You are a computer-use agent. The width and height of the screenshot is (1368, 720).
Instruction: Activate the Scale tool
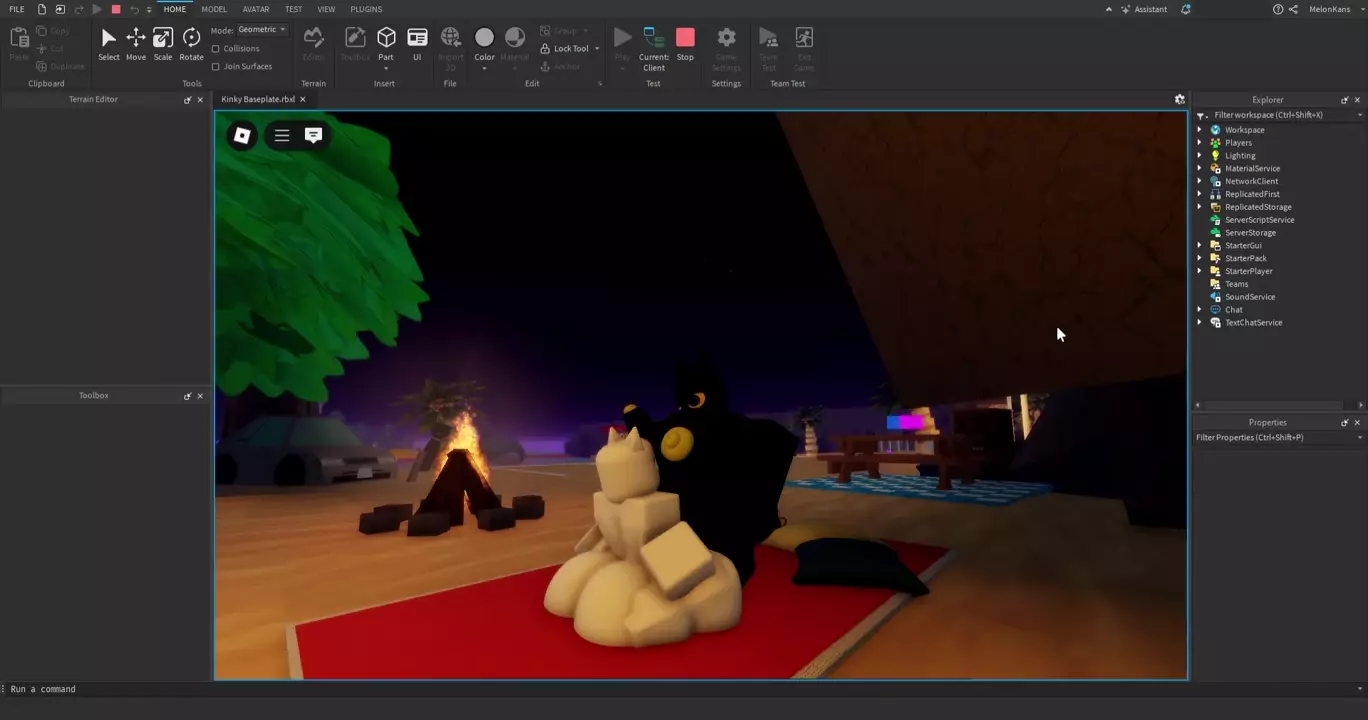tap(163, 44)
